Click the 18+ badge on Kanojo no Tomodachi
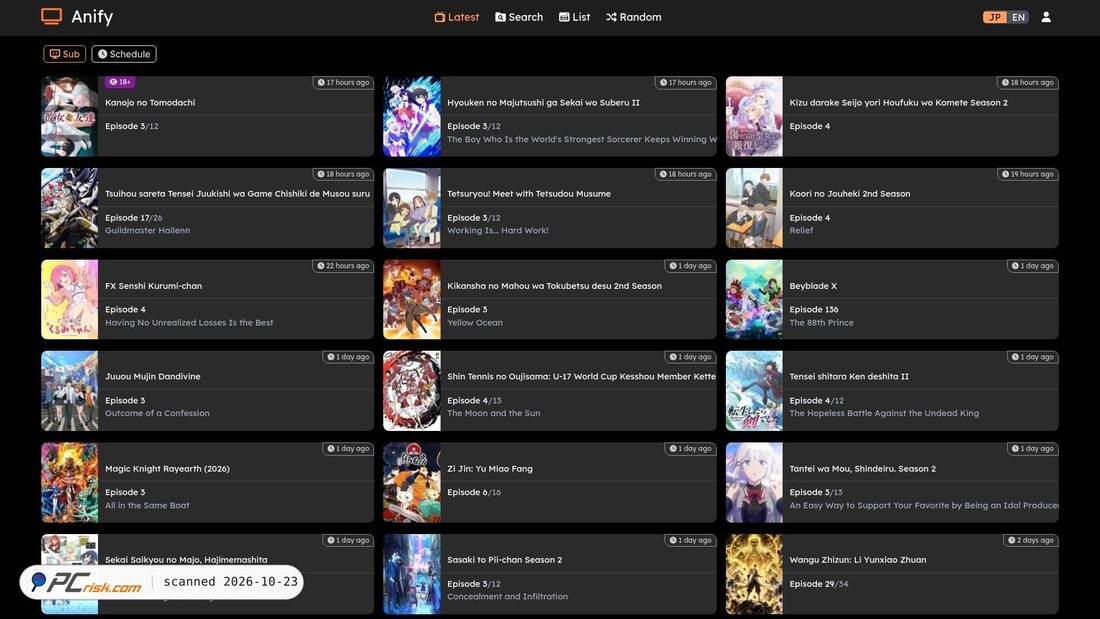Image resolution: width=1100 pixels, height=619 pixels. pos(120,82)
